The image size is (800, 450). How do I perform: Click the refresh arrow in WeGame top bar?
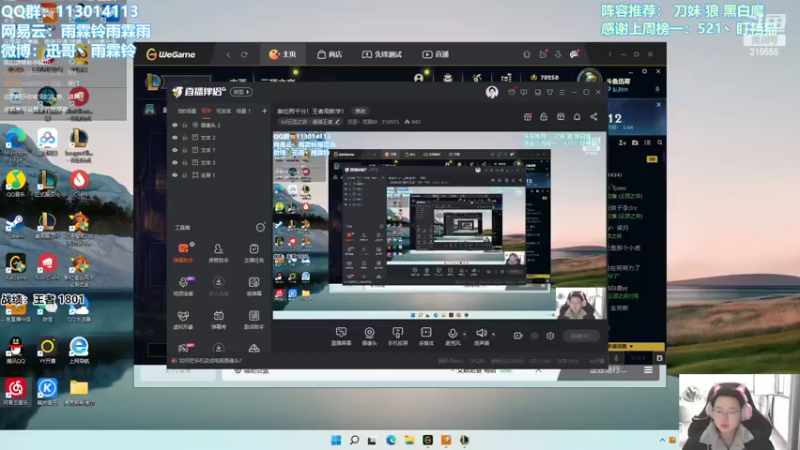click(x=244, y=55)
